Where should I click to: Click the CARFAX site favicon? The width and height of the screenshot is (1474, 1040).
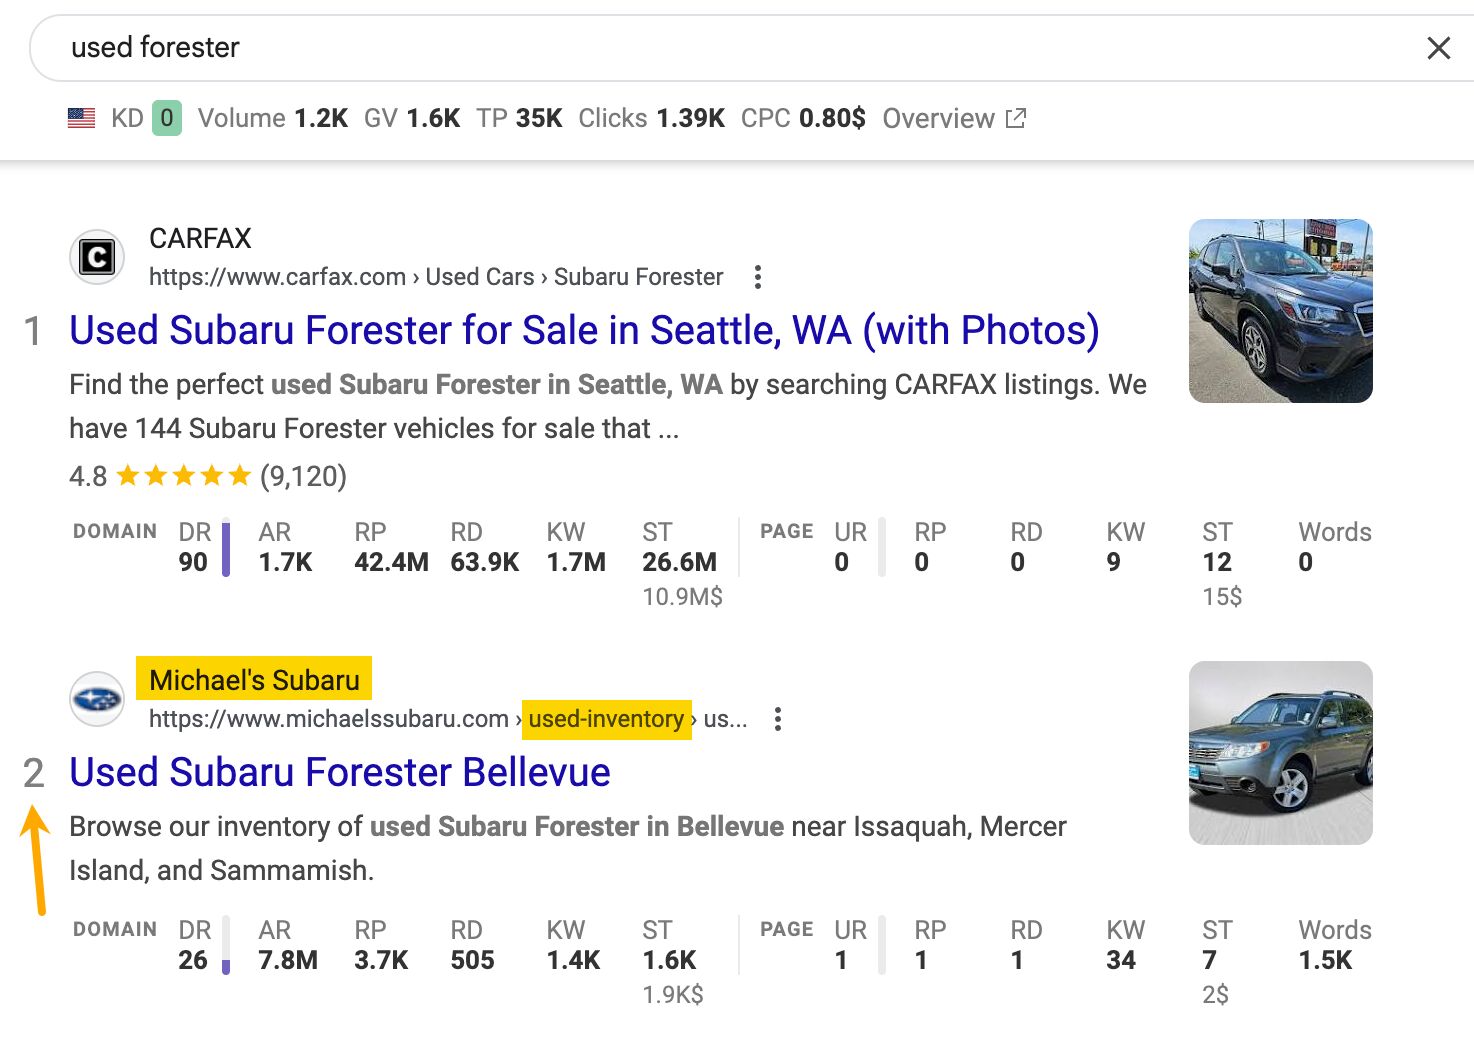[97, 257]
